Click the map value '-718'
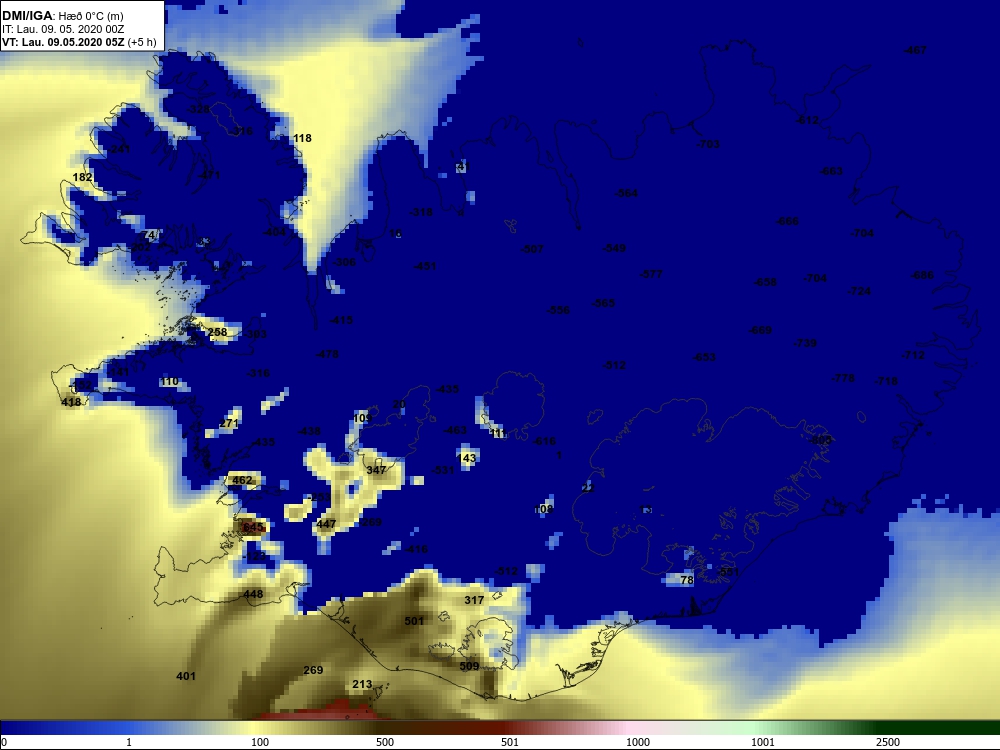 click(886, 381)
